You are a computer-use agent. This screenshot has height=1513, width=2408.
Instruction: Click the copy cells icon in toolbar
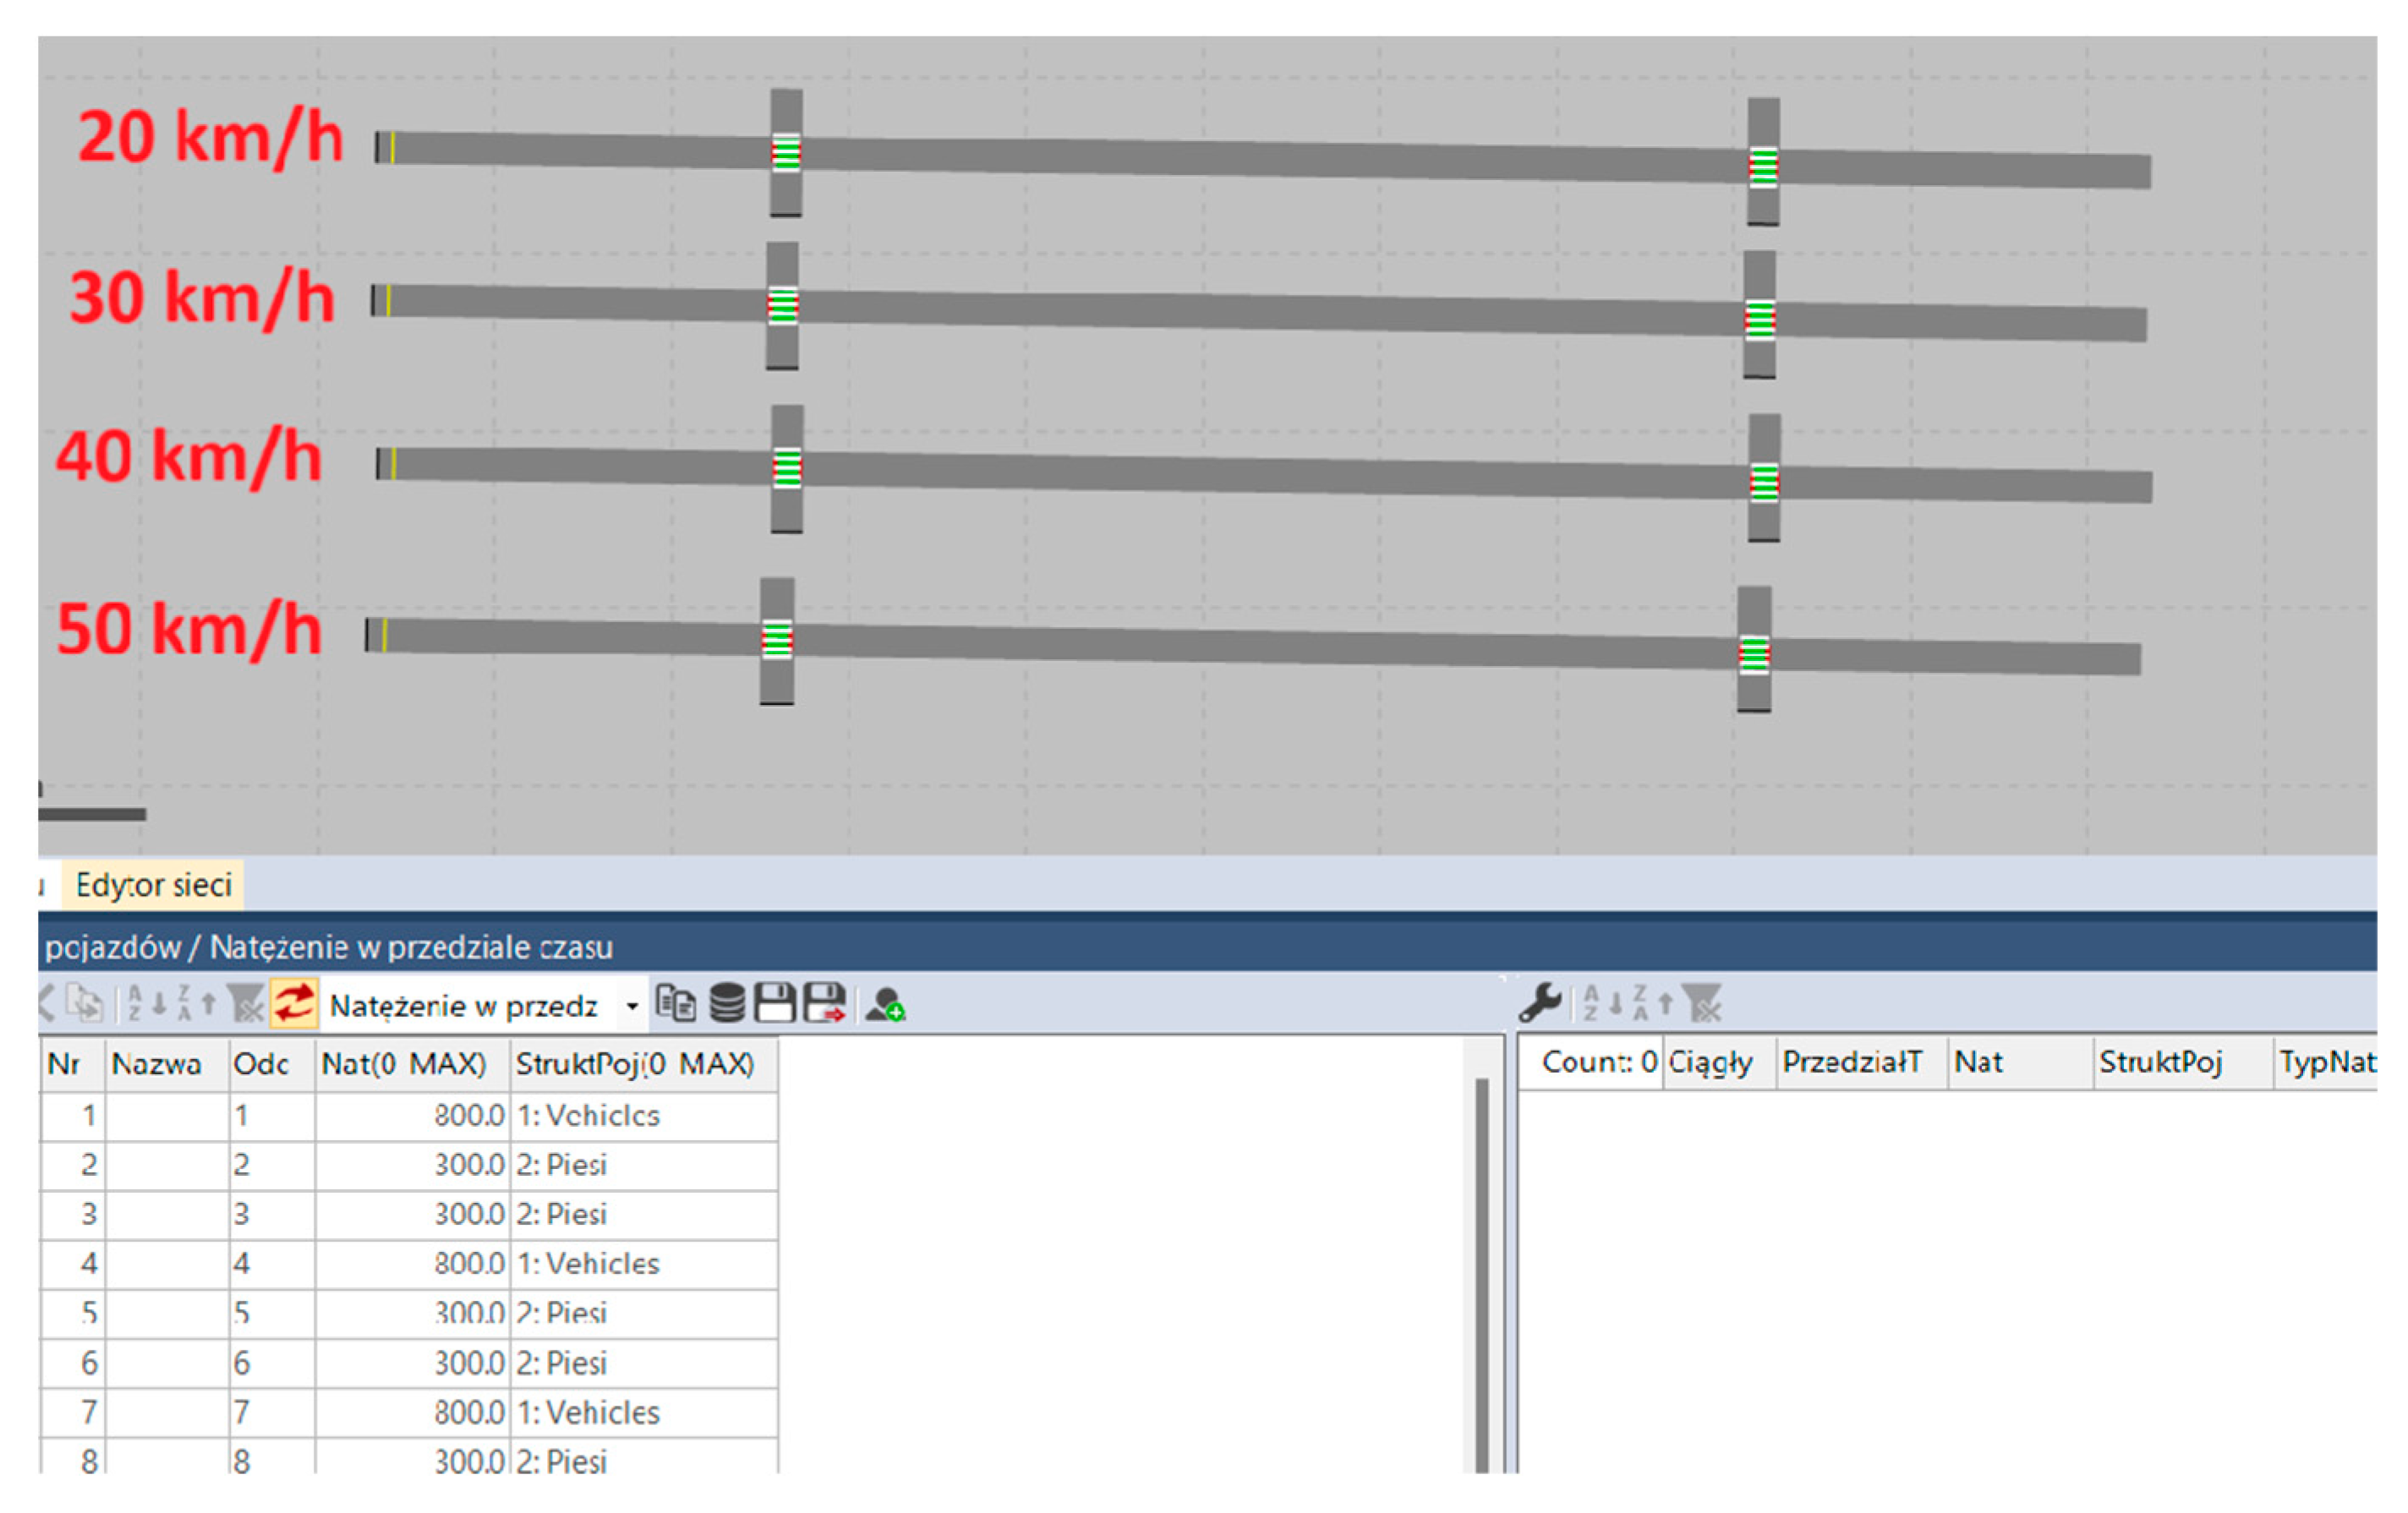[676, 1003]
